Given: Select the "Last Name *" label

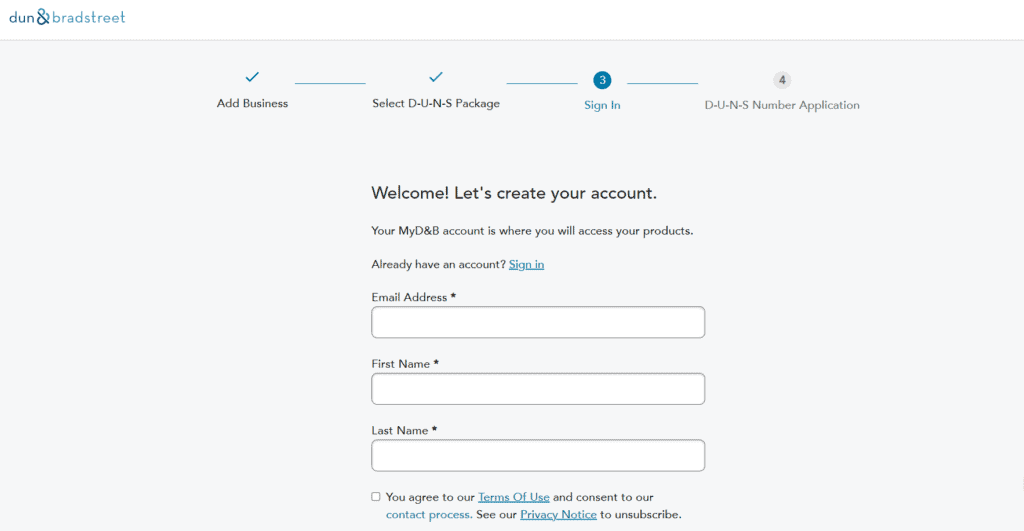Looking at the screenshot, I should coord(404,430).
